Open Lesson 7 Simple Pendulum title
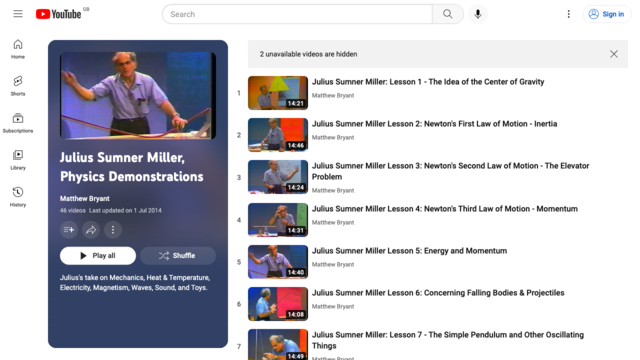This screenshot has width=640, height=360. click(x=448, y=340)
